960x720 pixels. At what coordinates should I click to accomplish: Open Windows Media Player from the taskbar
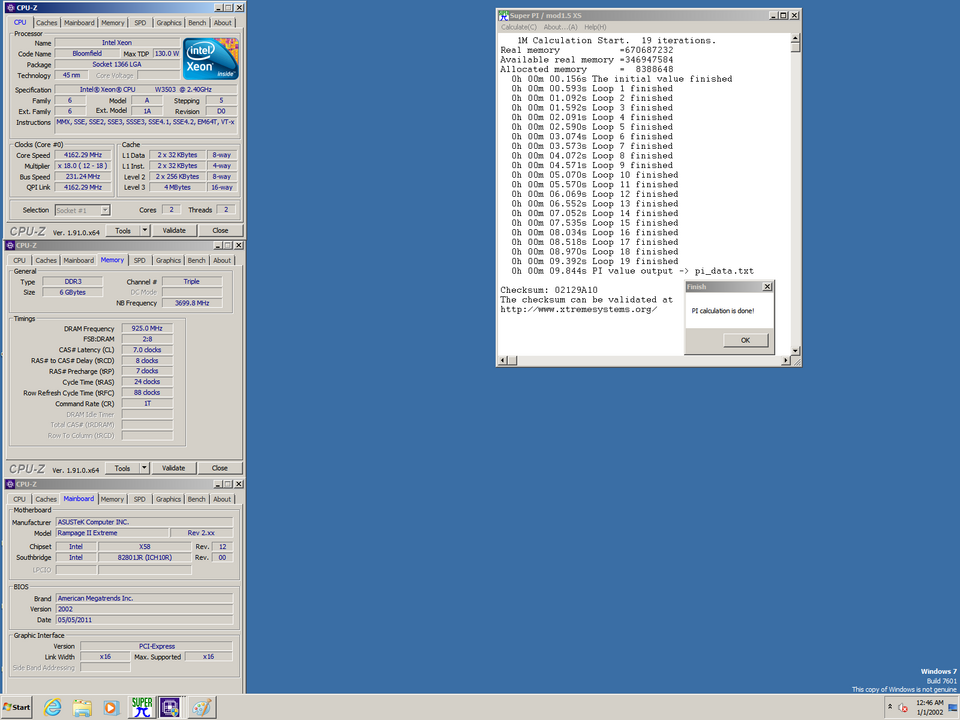pos(111,708)
